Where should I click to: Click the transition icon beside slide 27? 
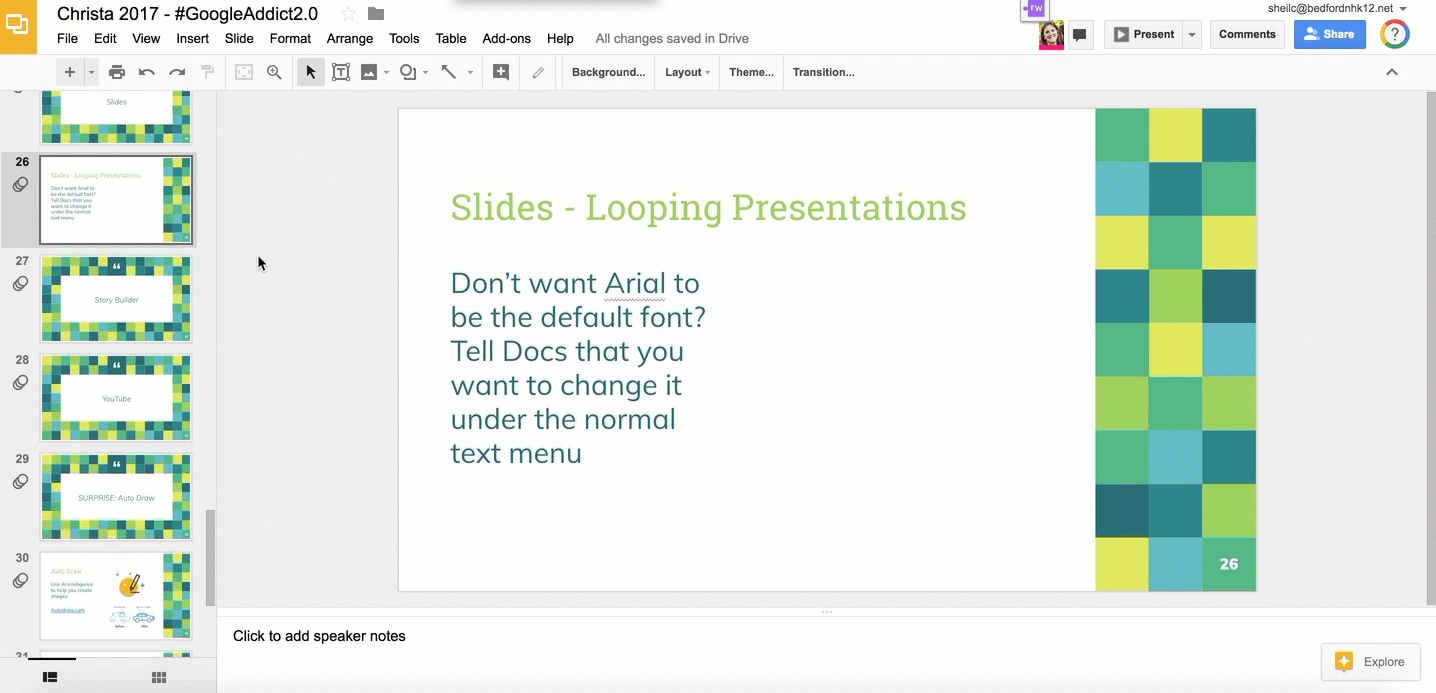point(20,284)
